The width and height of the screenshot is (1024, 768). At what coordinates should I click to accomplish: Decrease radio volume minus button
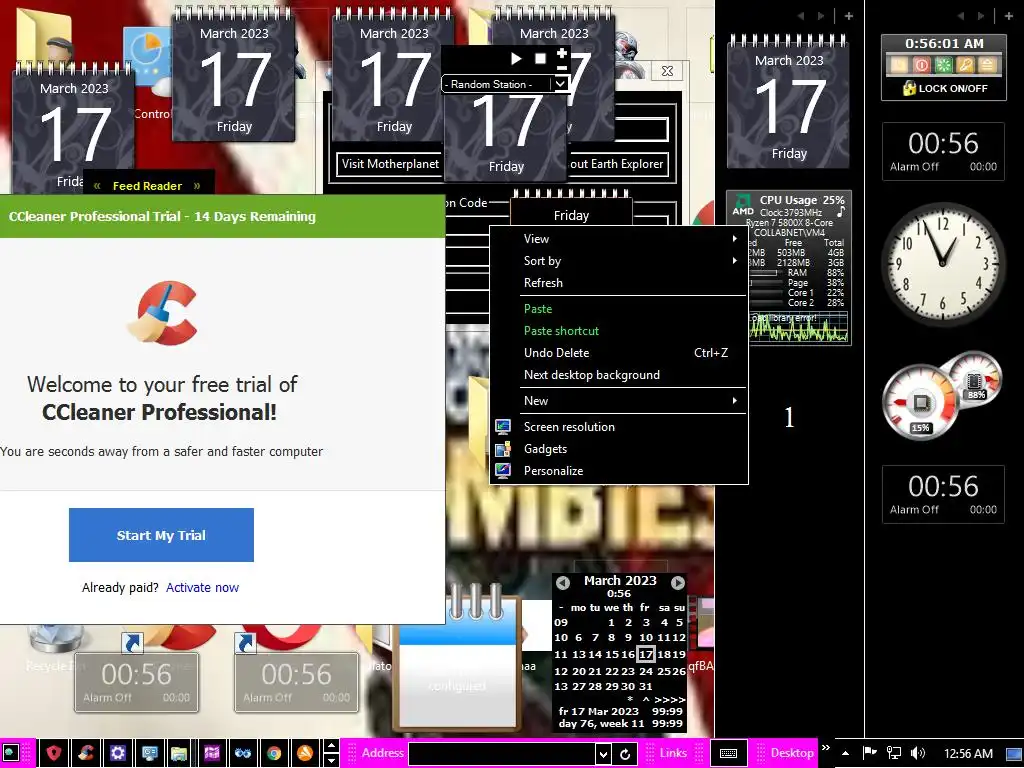coord(562,67)
